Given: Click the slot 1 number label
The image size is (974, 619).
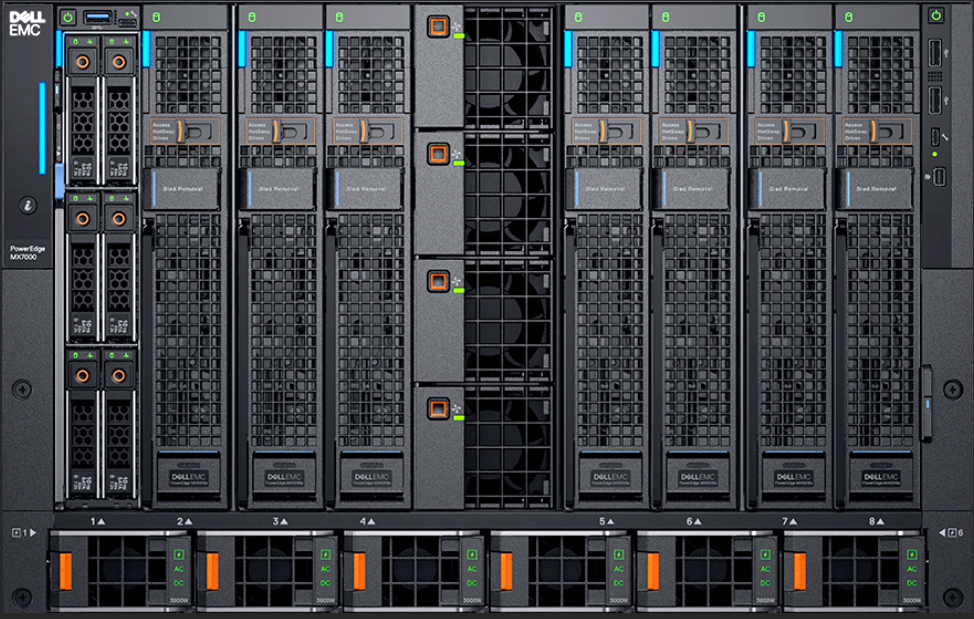Looking at the screenshot, I should [98, 522].
